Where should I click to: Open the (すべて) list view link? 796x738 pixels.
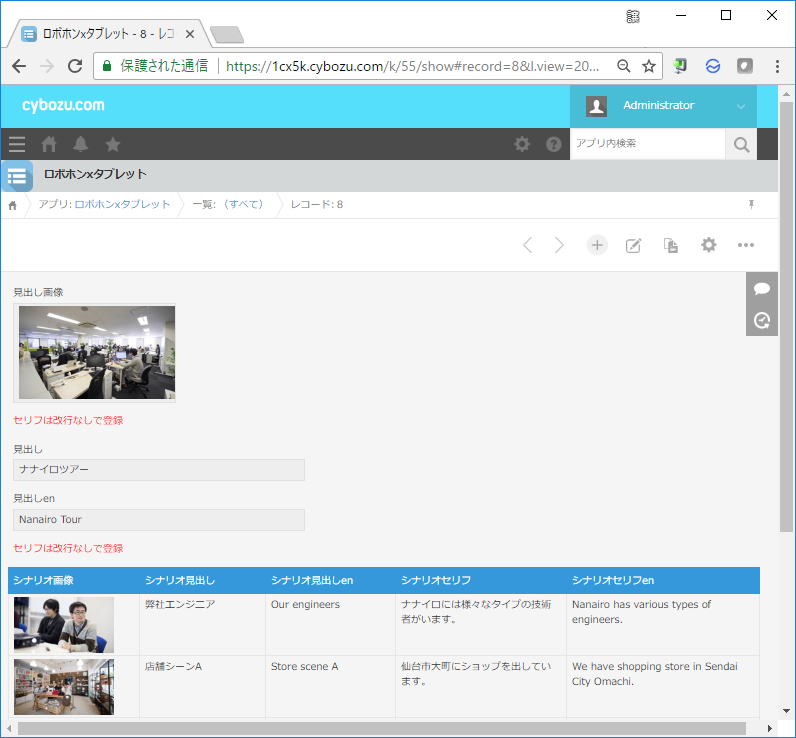point(244,204)
